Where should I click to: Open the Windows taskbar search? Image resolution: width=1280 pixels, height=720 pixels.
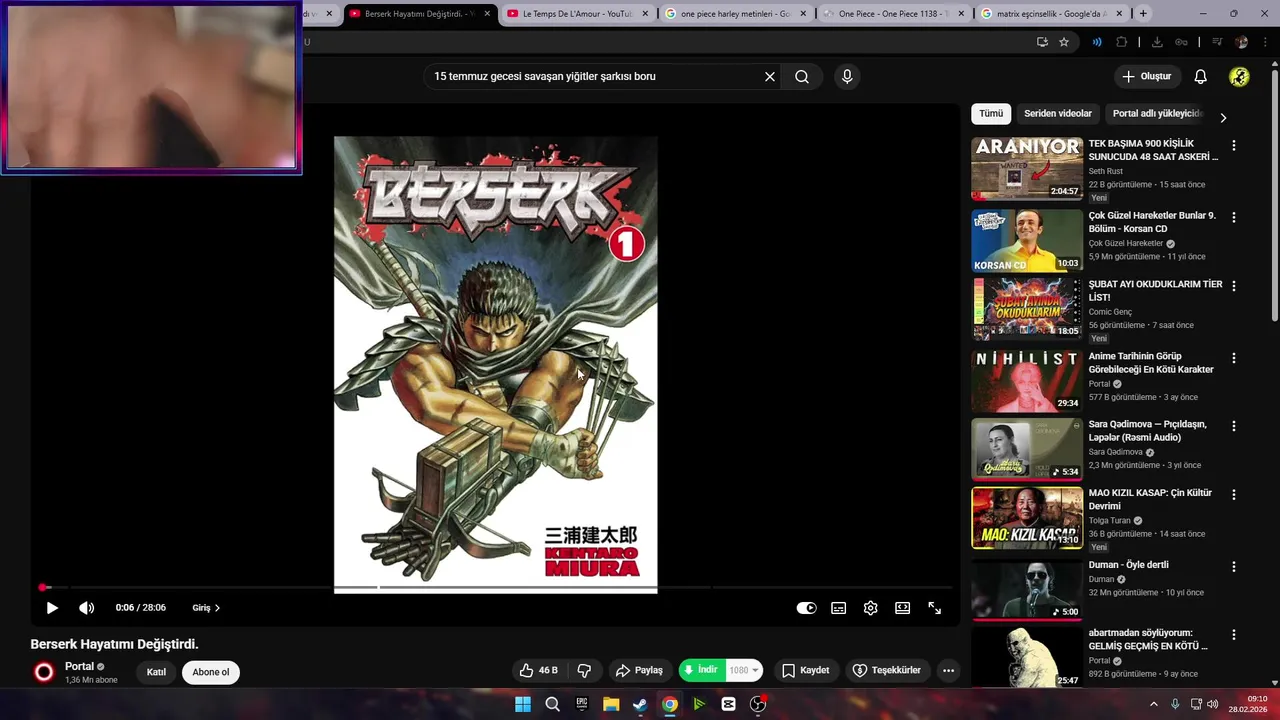point(552,704)
